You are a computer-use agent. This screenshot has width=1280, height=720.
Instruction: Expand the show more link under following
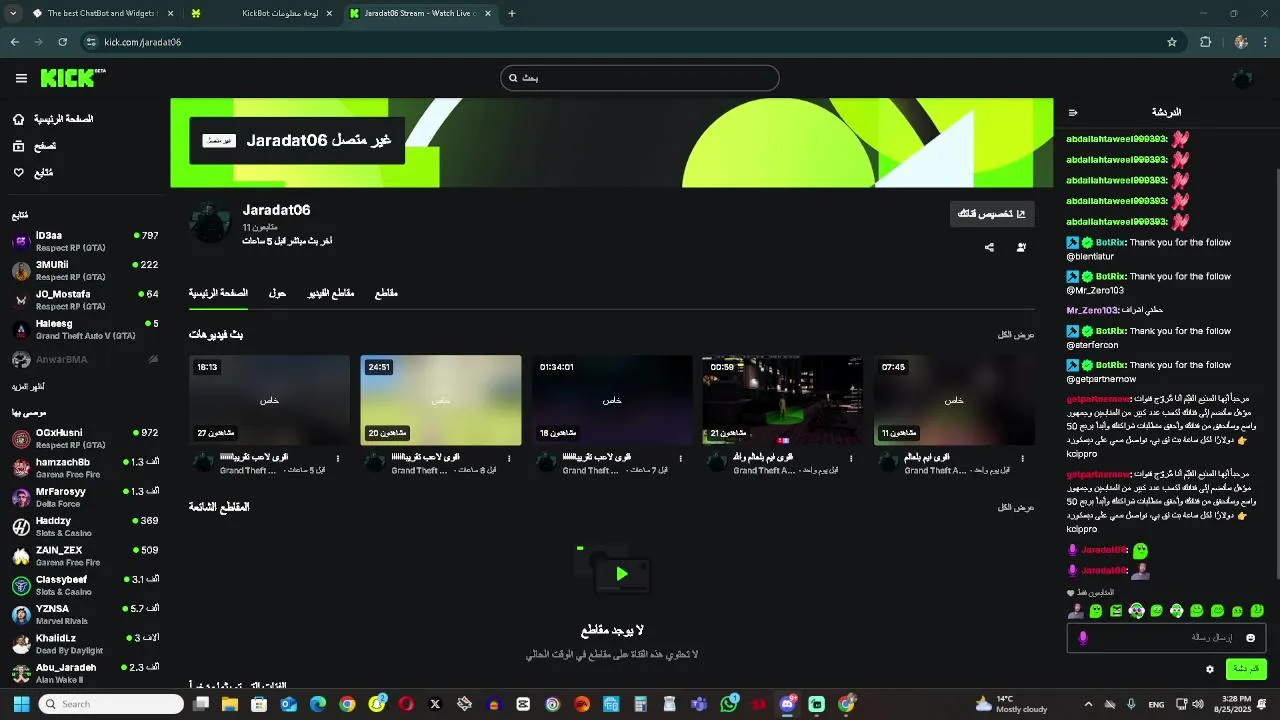click(x=28, y=386)
